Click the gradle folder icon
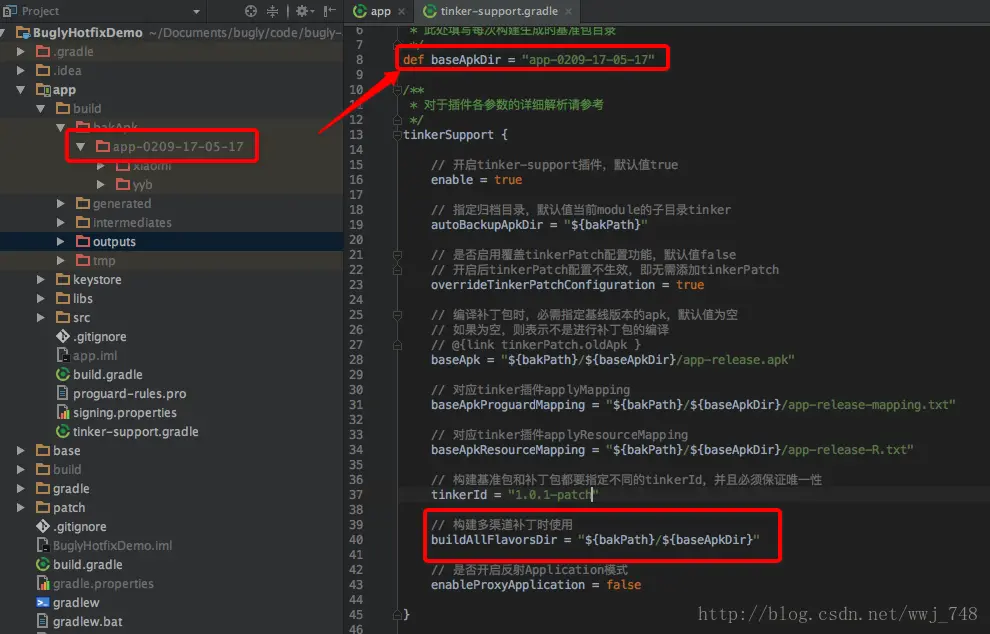This screenshot has height=634, width=990. 43,488
